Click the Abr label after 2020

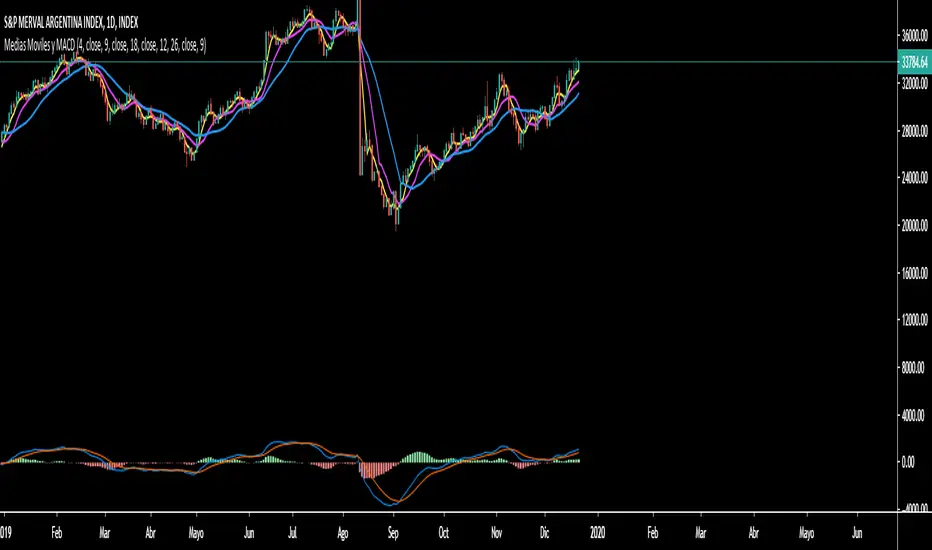[x=754, y=533]
